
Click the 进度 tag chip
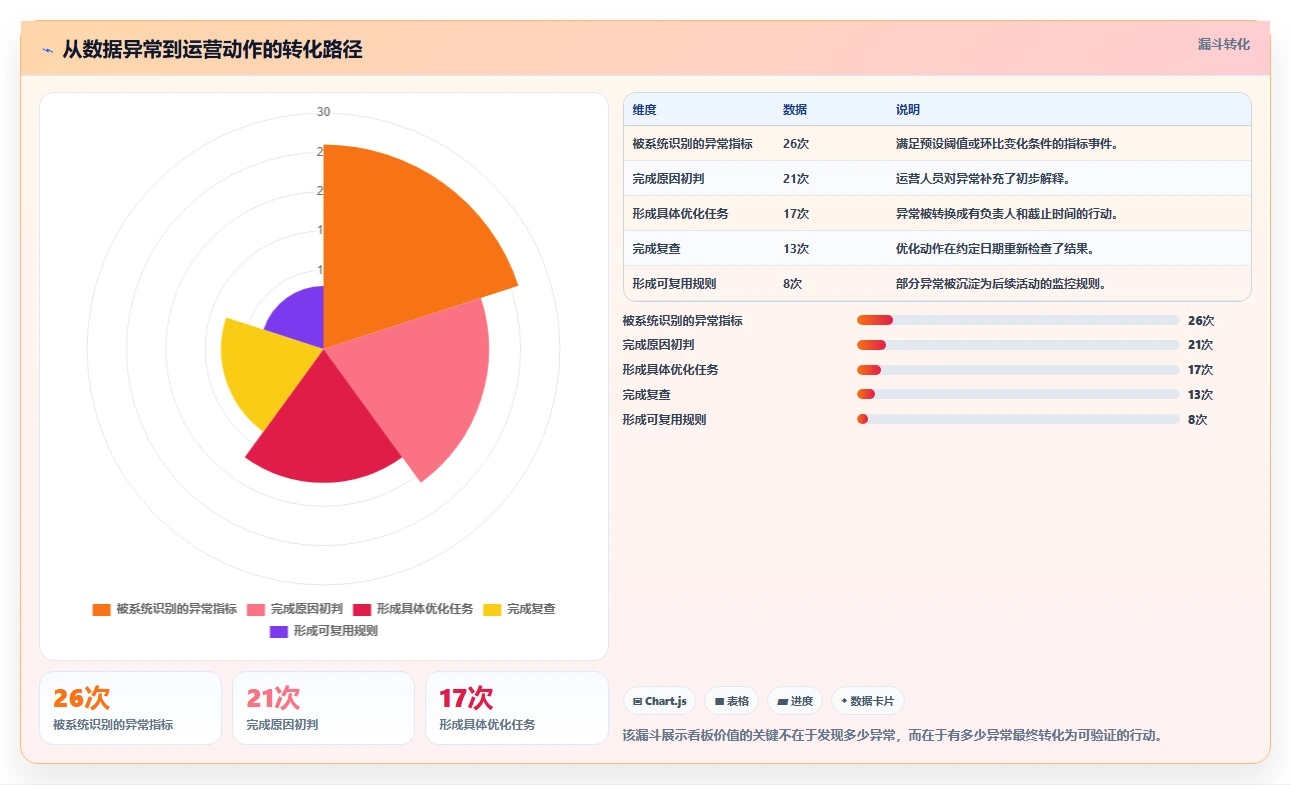[x=795, y=701]
